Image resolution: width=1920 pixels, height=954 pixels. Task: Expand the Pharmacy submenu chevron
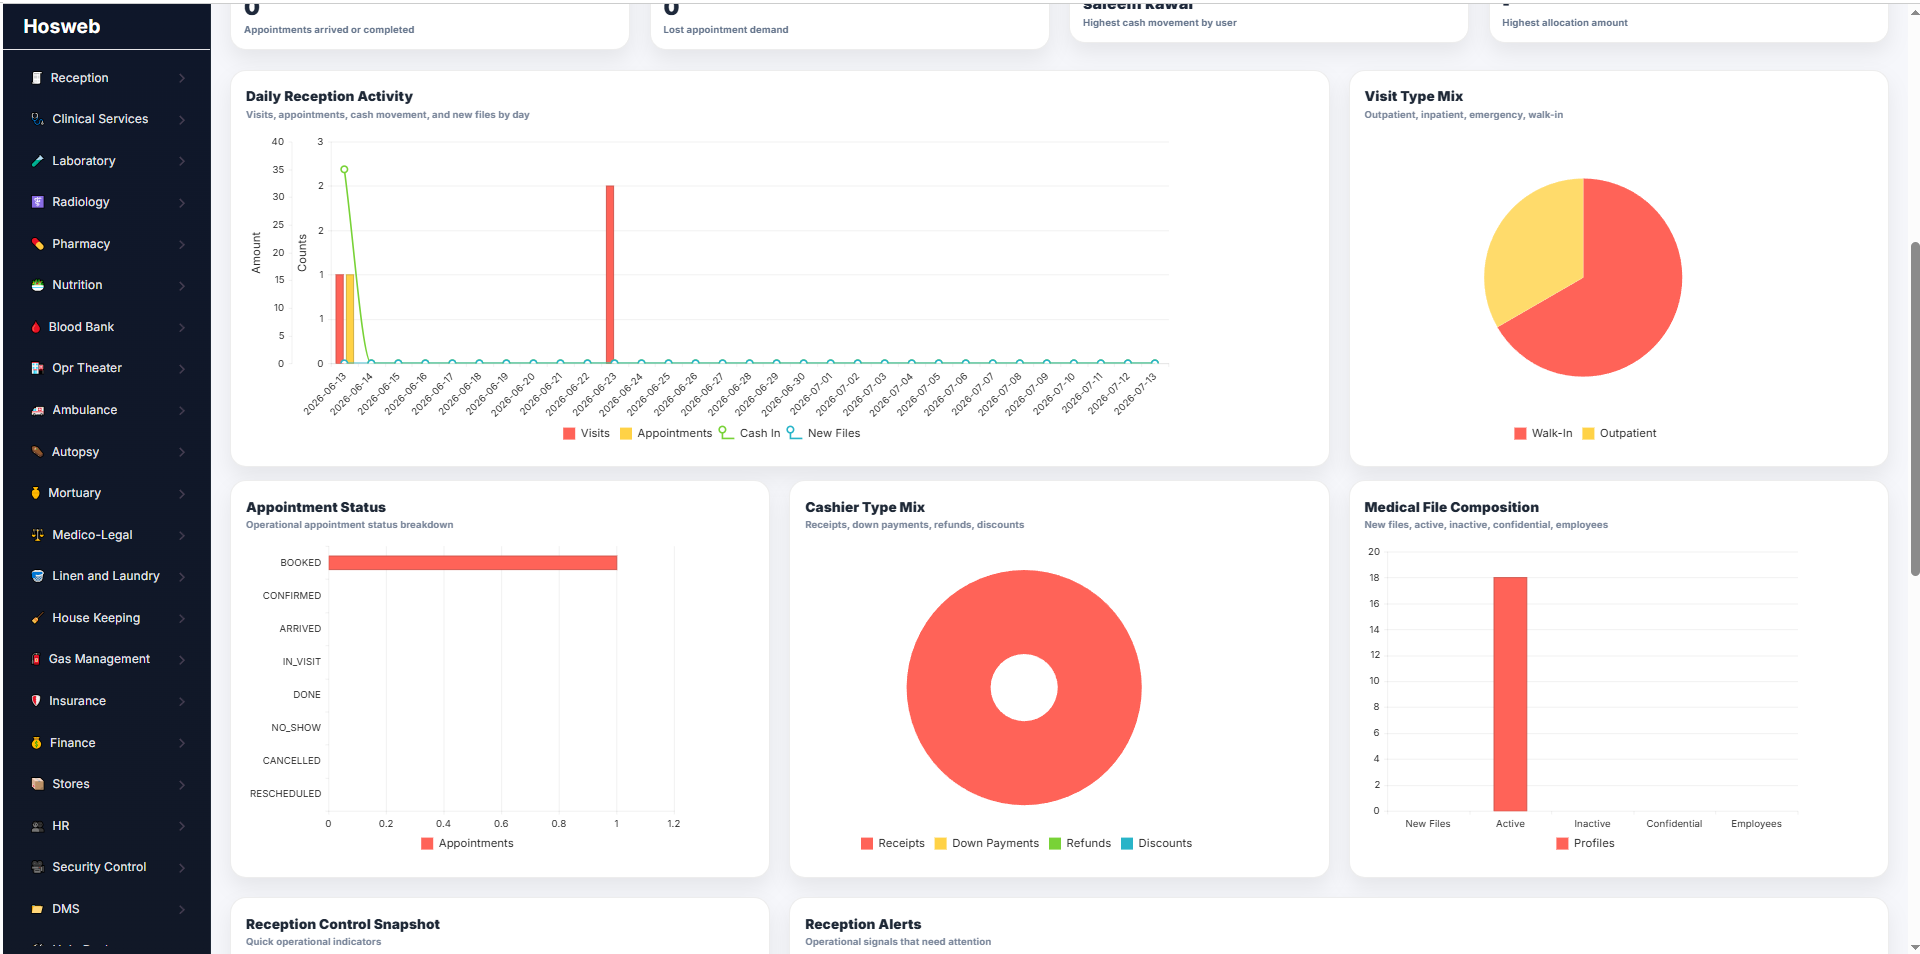(182, 244)
